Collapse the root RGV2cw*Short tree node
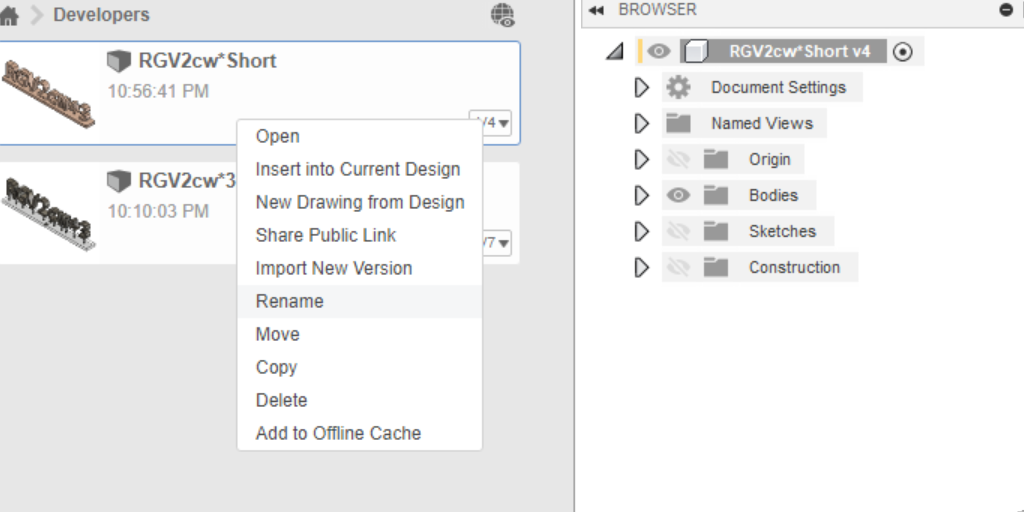The height and width of the screenshot is (512, 1024). [x=615, y=52]
